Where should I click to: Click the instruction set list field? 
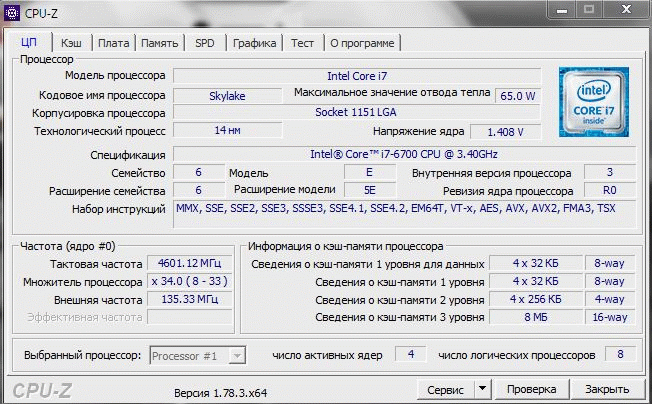pyautogui.click(x=404, y=214)
